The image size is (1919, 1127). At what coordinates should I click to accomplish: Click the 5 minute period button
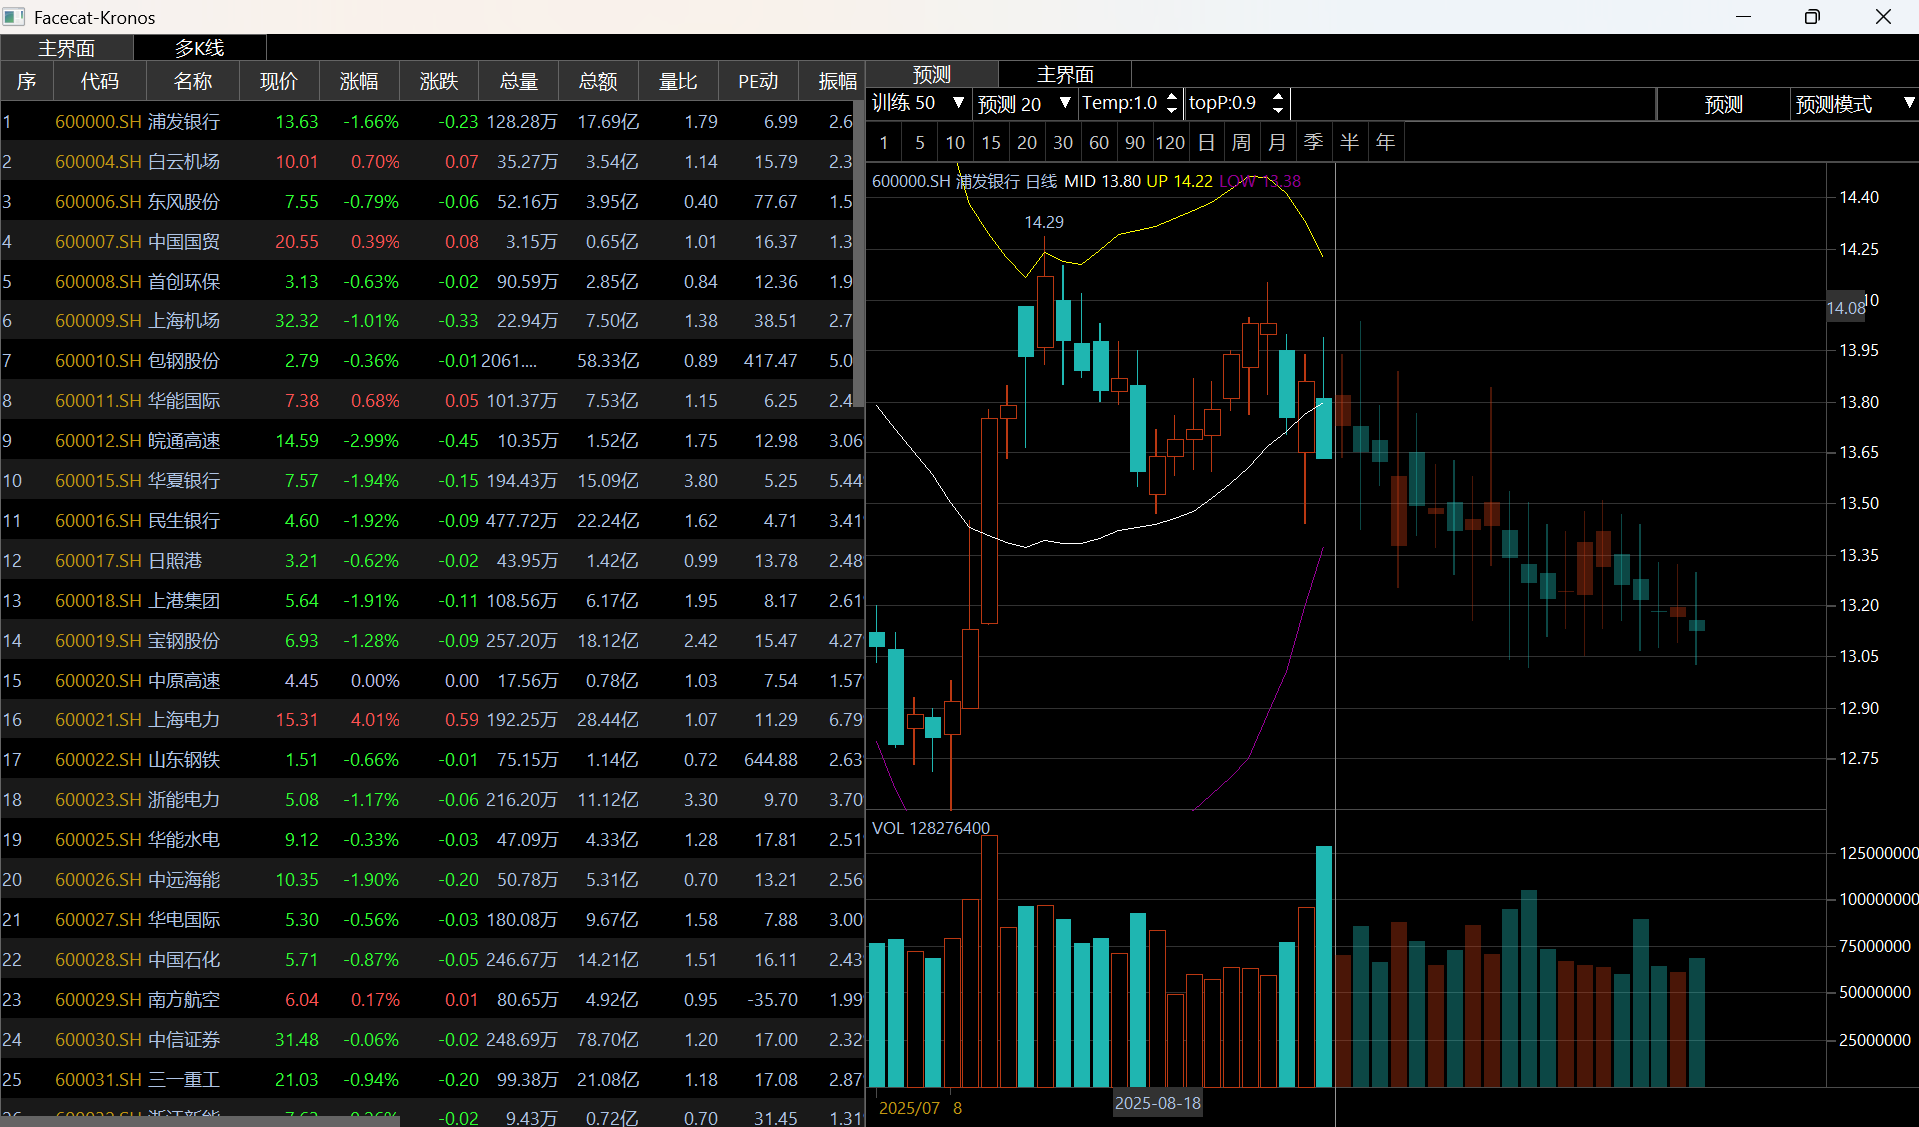(919, 142)
